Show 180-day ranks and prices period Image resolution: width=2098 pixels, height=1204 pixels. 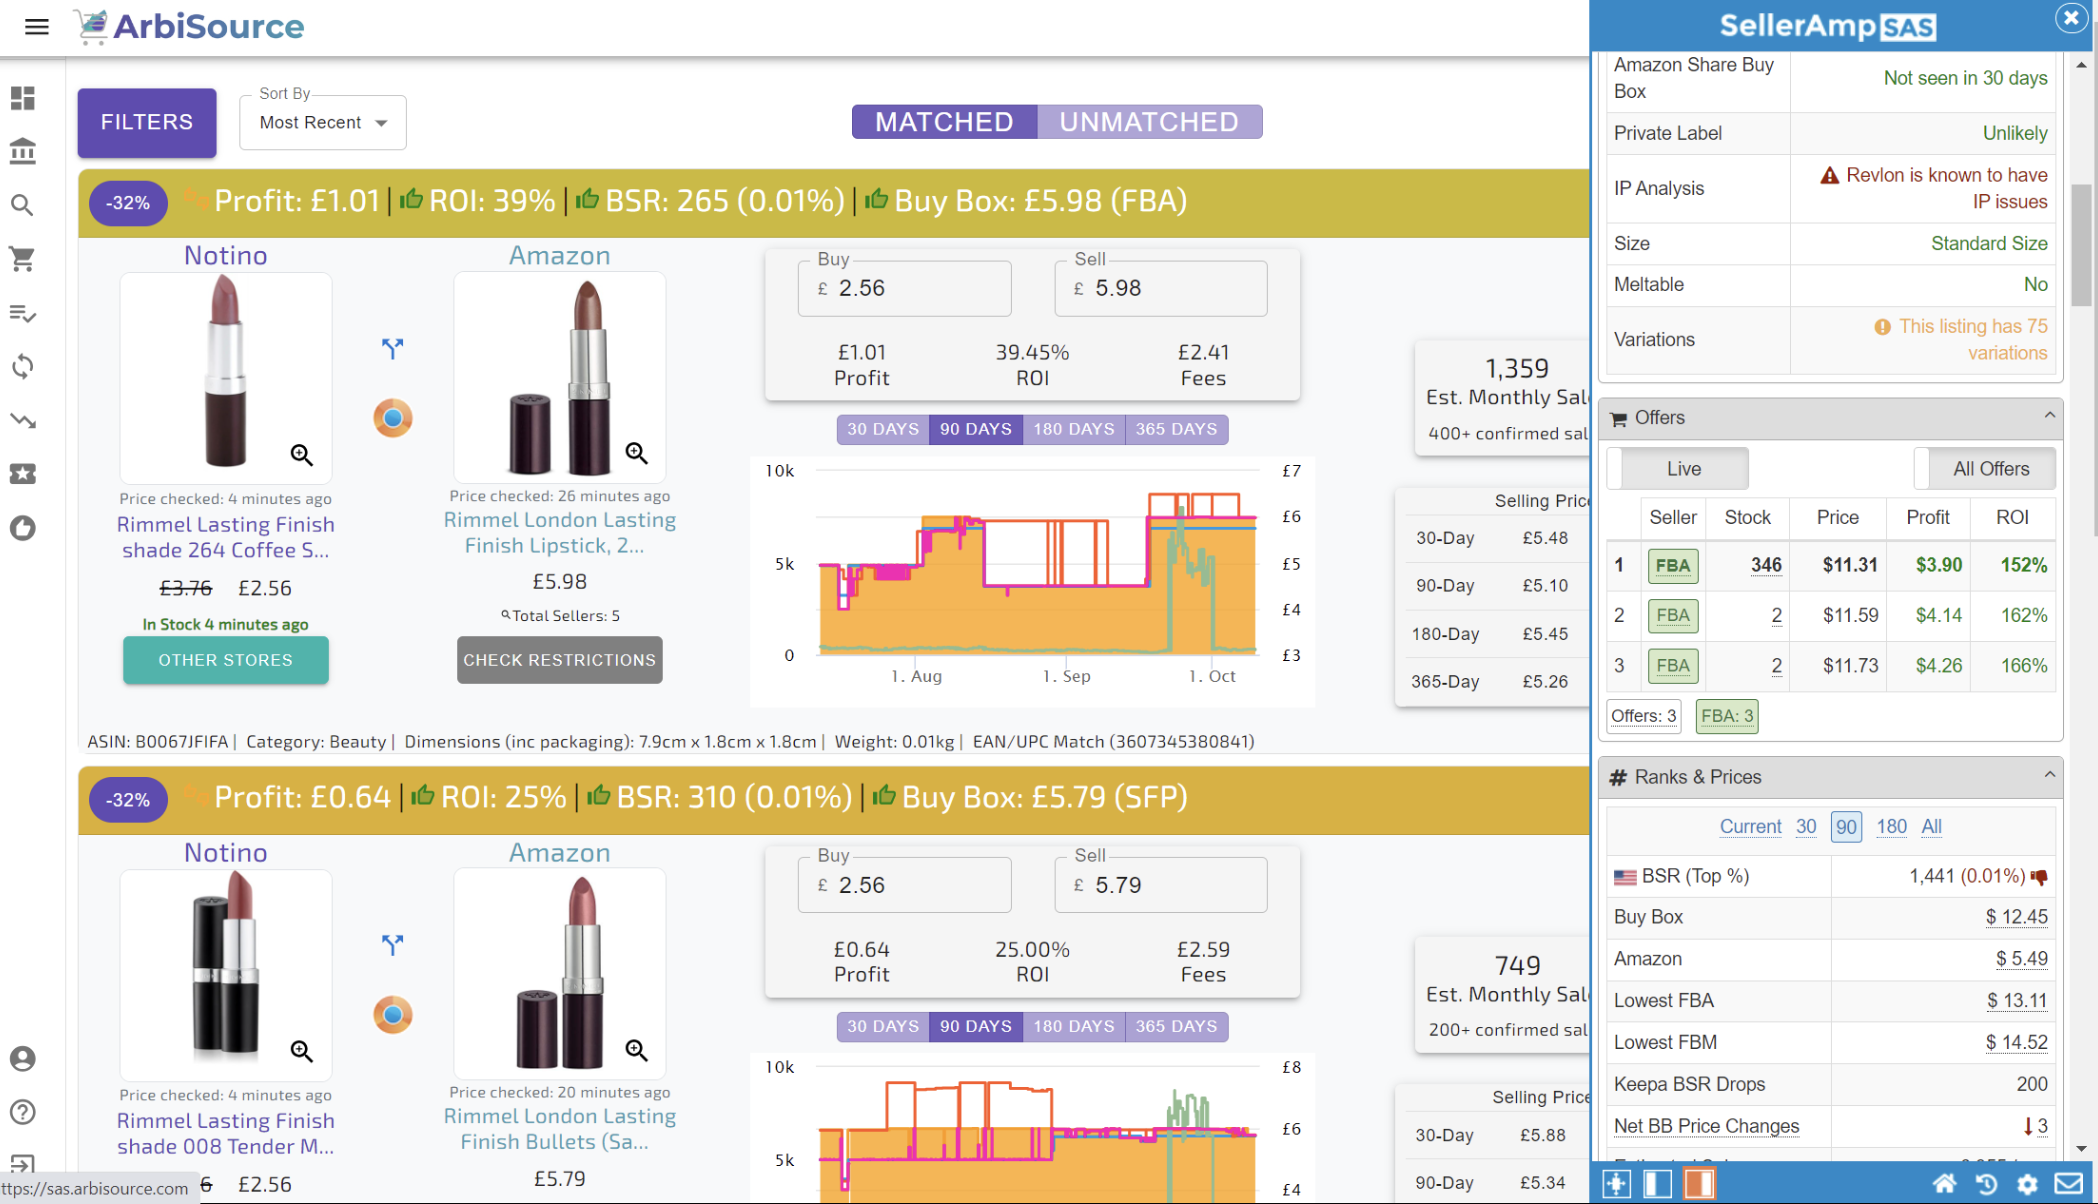click(x=1891, y=827)
